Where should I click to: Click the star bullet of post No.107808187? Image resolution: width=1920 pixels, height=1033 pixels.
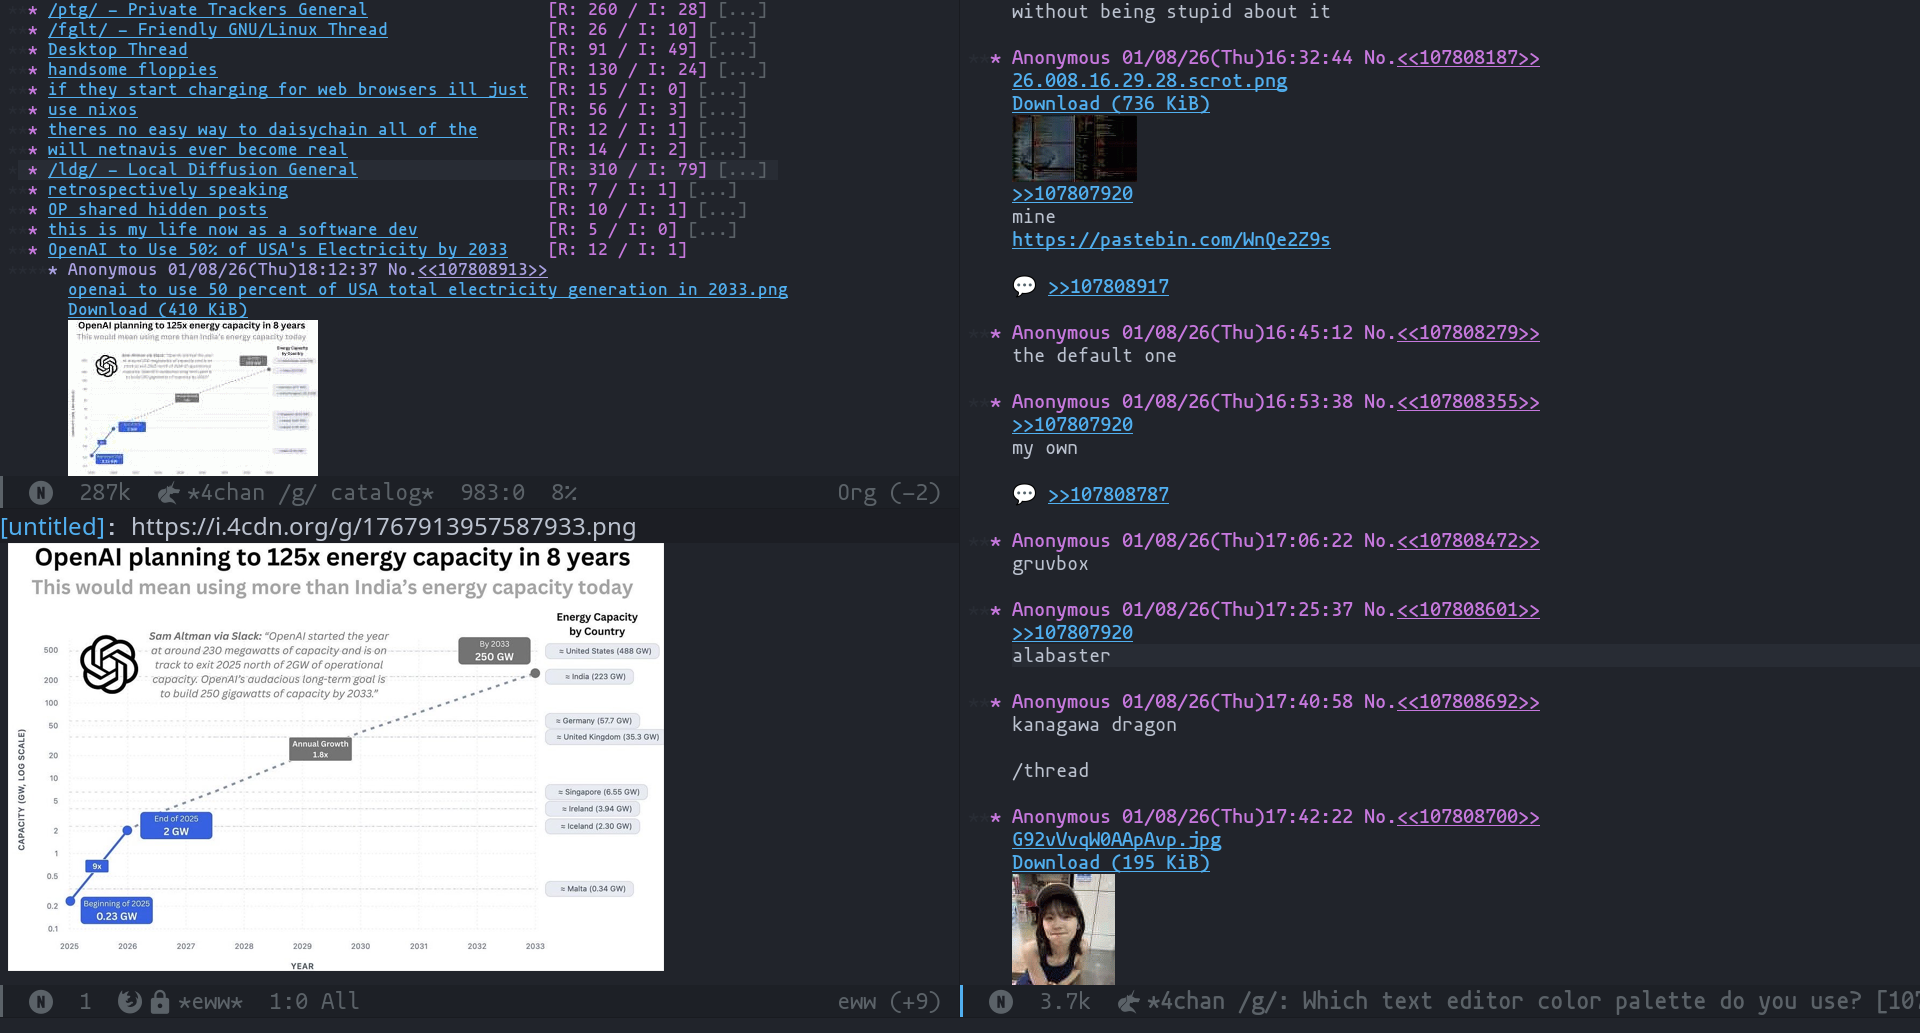point(995,58)
